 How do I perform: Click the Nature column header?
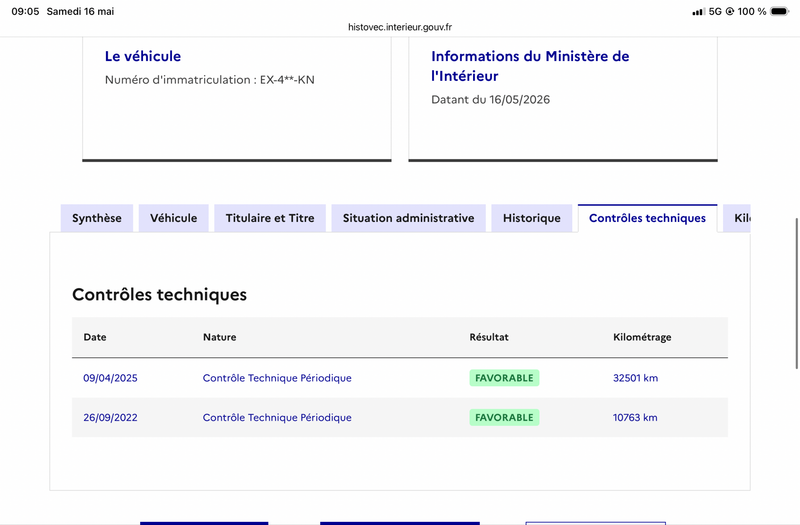[219, 337]
